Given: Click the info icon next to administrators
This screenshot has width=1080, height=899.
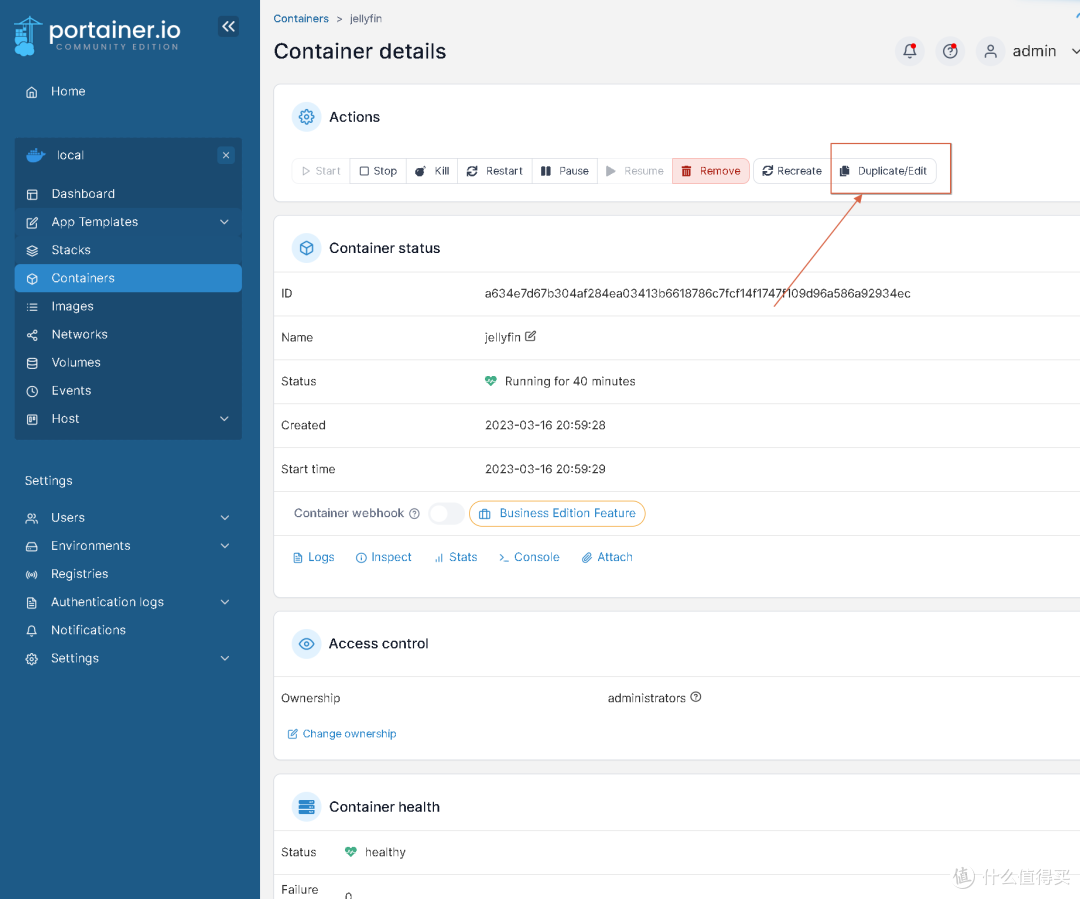Looking at the screenshot, I should click(696, 697).
